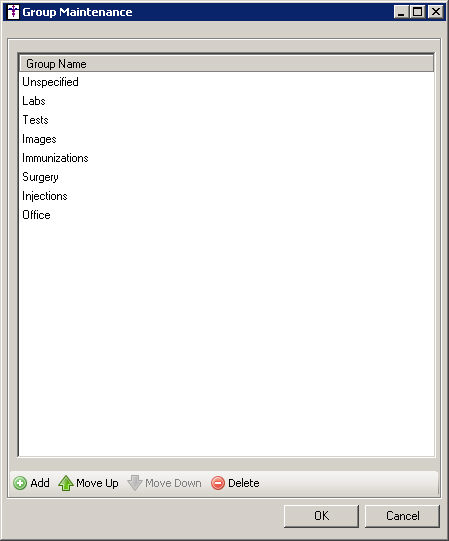
Task: Choose the Images group
Action: pos(226,139)
